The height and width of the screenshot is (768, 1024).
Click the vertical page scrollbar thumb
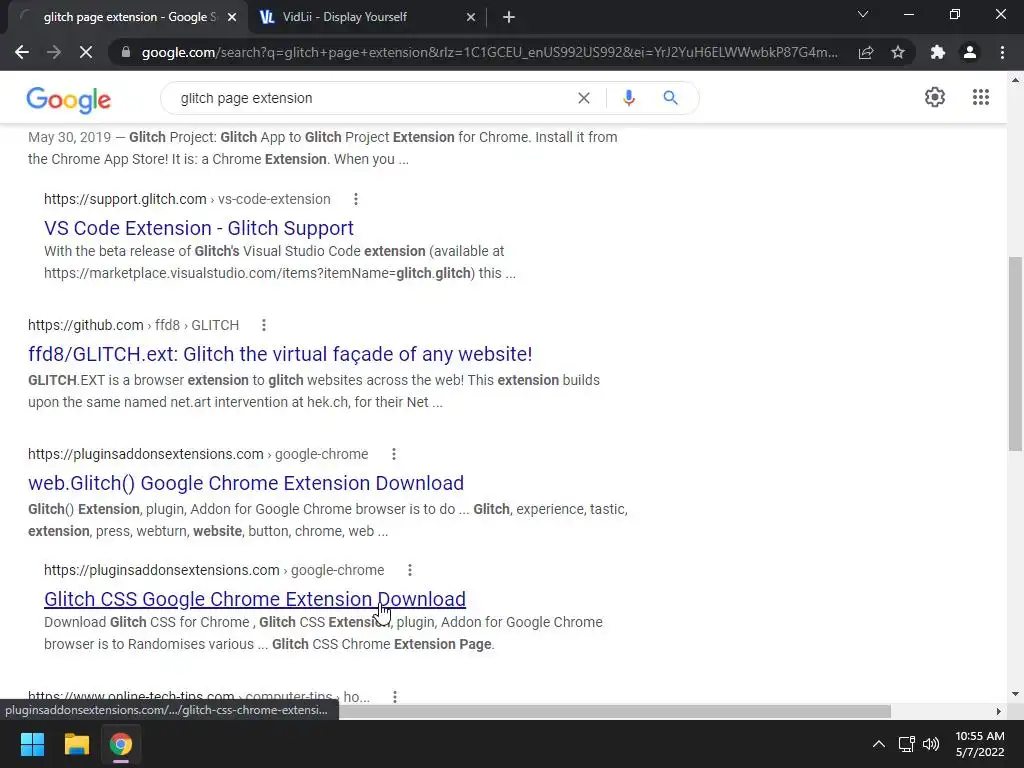1015,353
